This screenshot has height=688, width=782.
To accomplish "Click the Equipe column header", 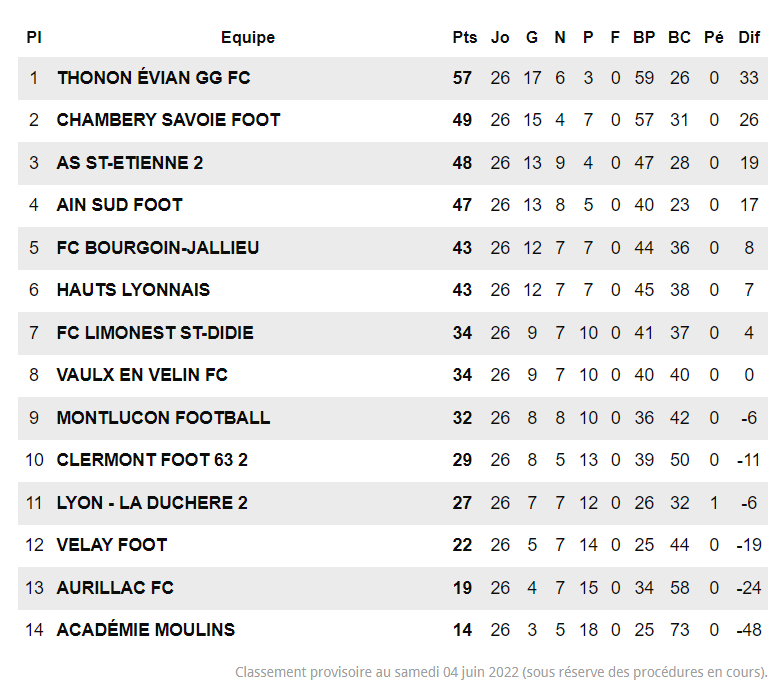I will (248, 38).
